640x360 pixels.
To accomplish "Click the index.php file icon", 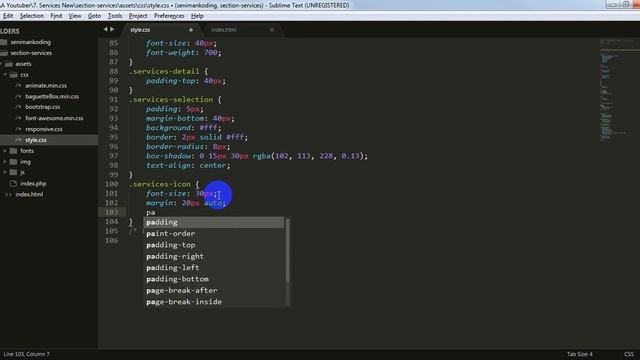I will pyautogui.click(x=13, y=184).
